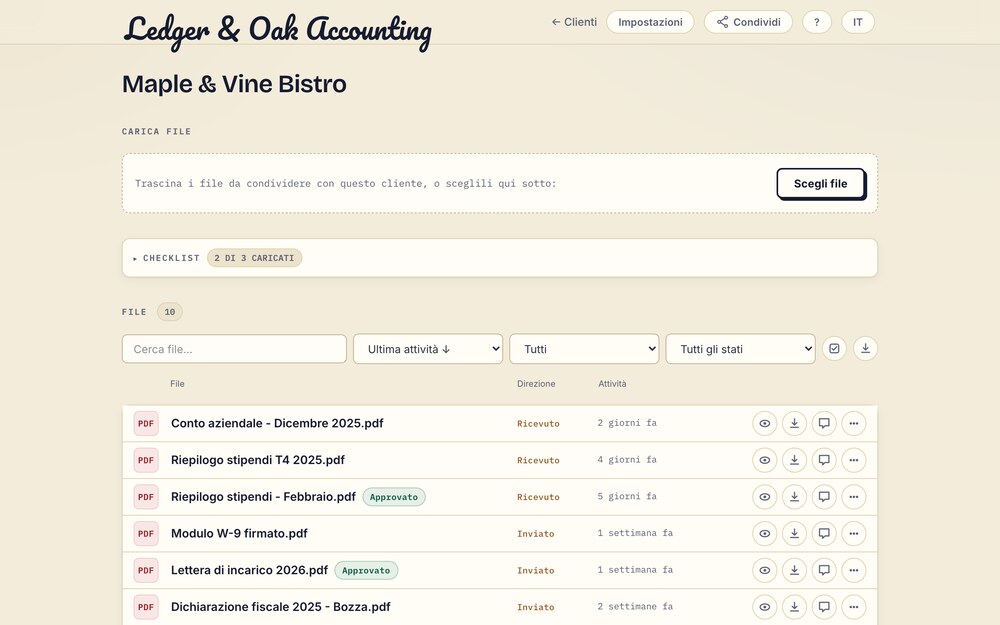The image size is (1000, 625).
Task: Preview Riepilogo stipendi T4 2025.pdf with eye icon
Action: [x=765, y=460]
